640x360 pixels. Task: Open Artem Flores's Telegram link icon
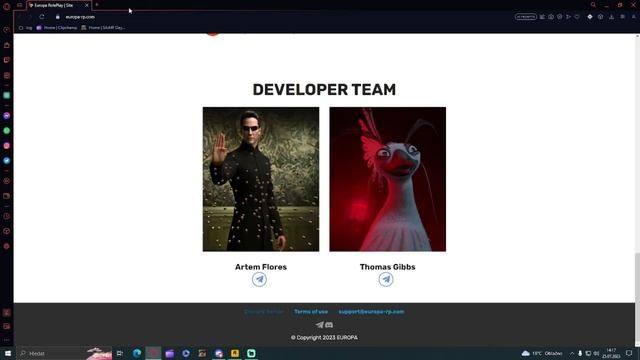click(x=259, y=280)
